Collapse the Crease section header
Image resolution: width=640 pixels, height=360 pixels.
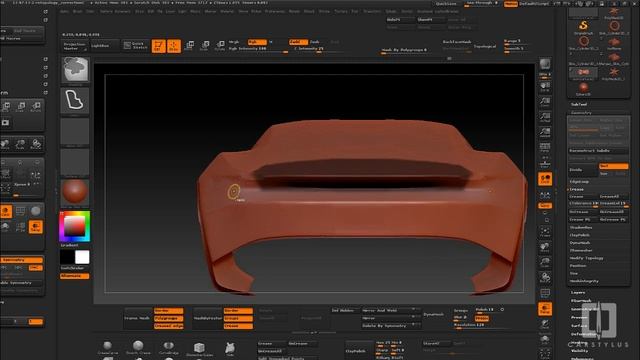coord(577,189)
